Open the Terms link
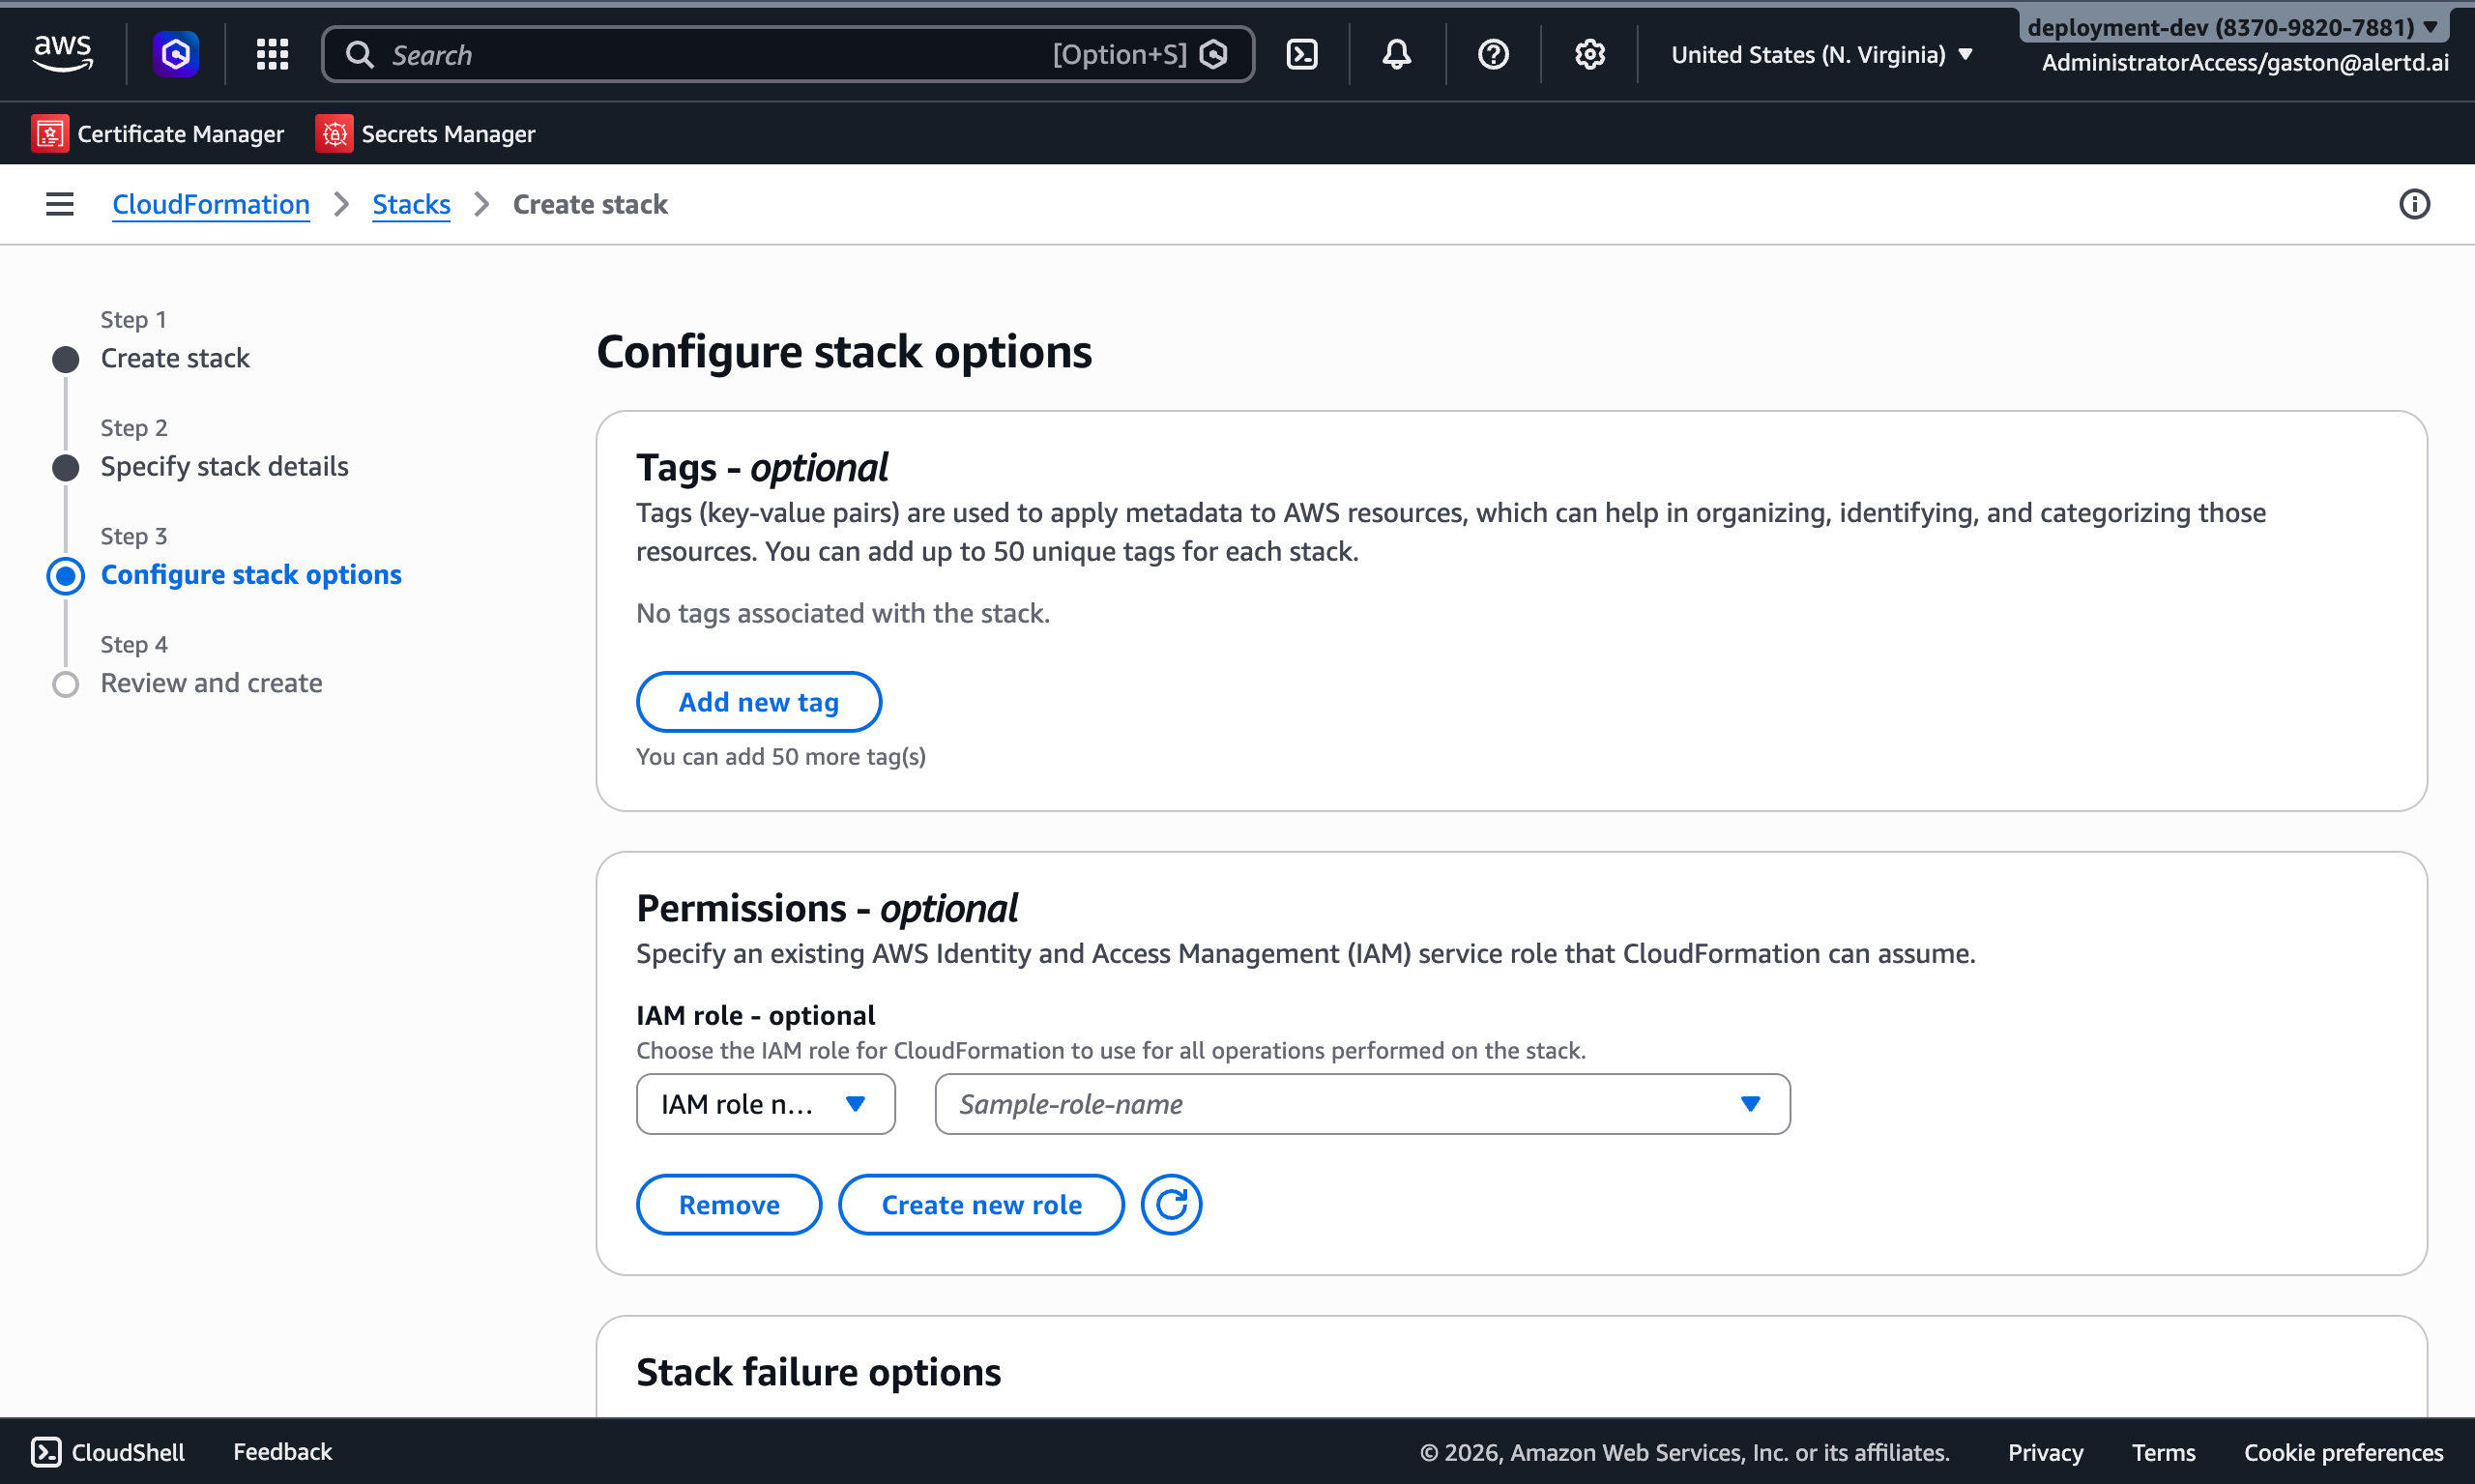 click(x=2163, y=1451)
